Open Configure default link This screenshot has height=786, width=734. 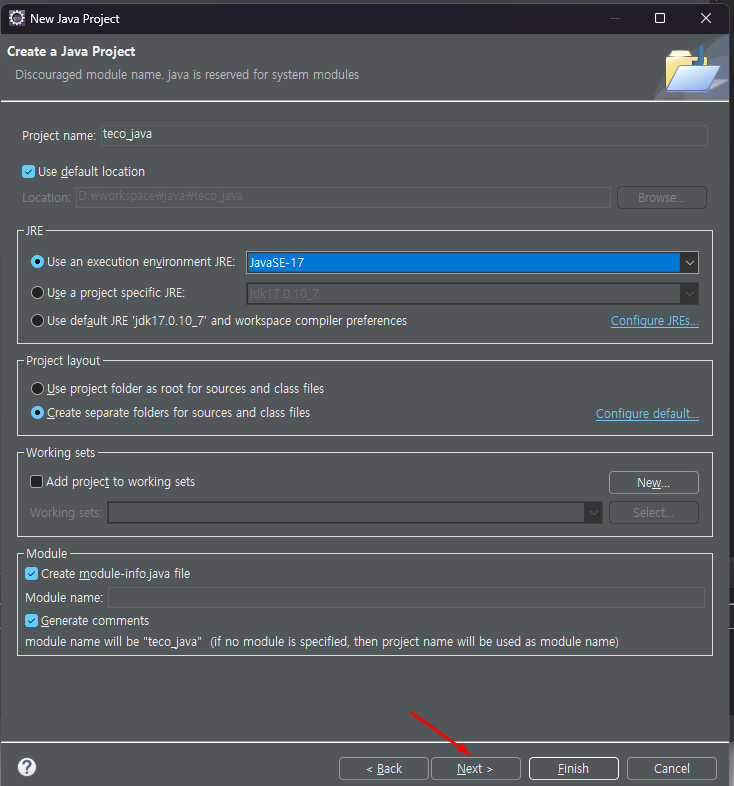click(647, 414)
